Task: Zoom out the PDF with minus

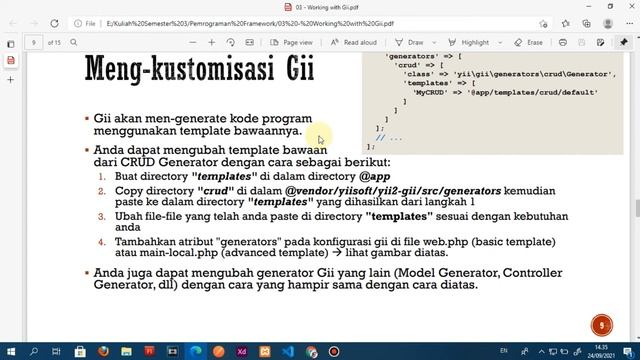Action: pyautogui.click(x=193, y=42)
